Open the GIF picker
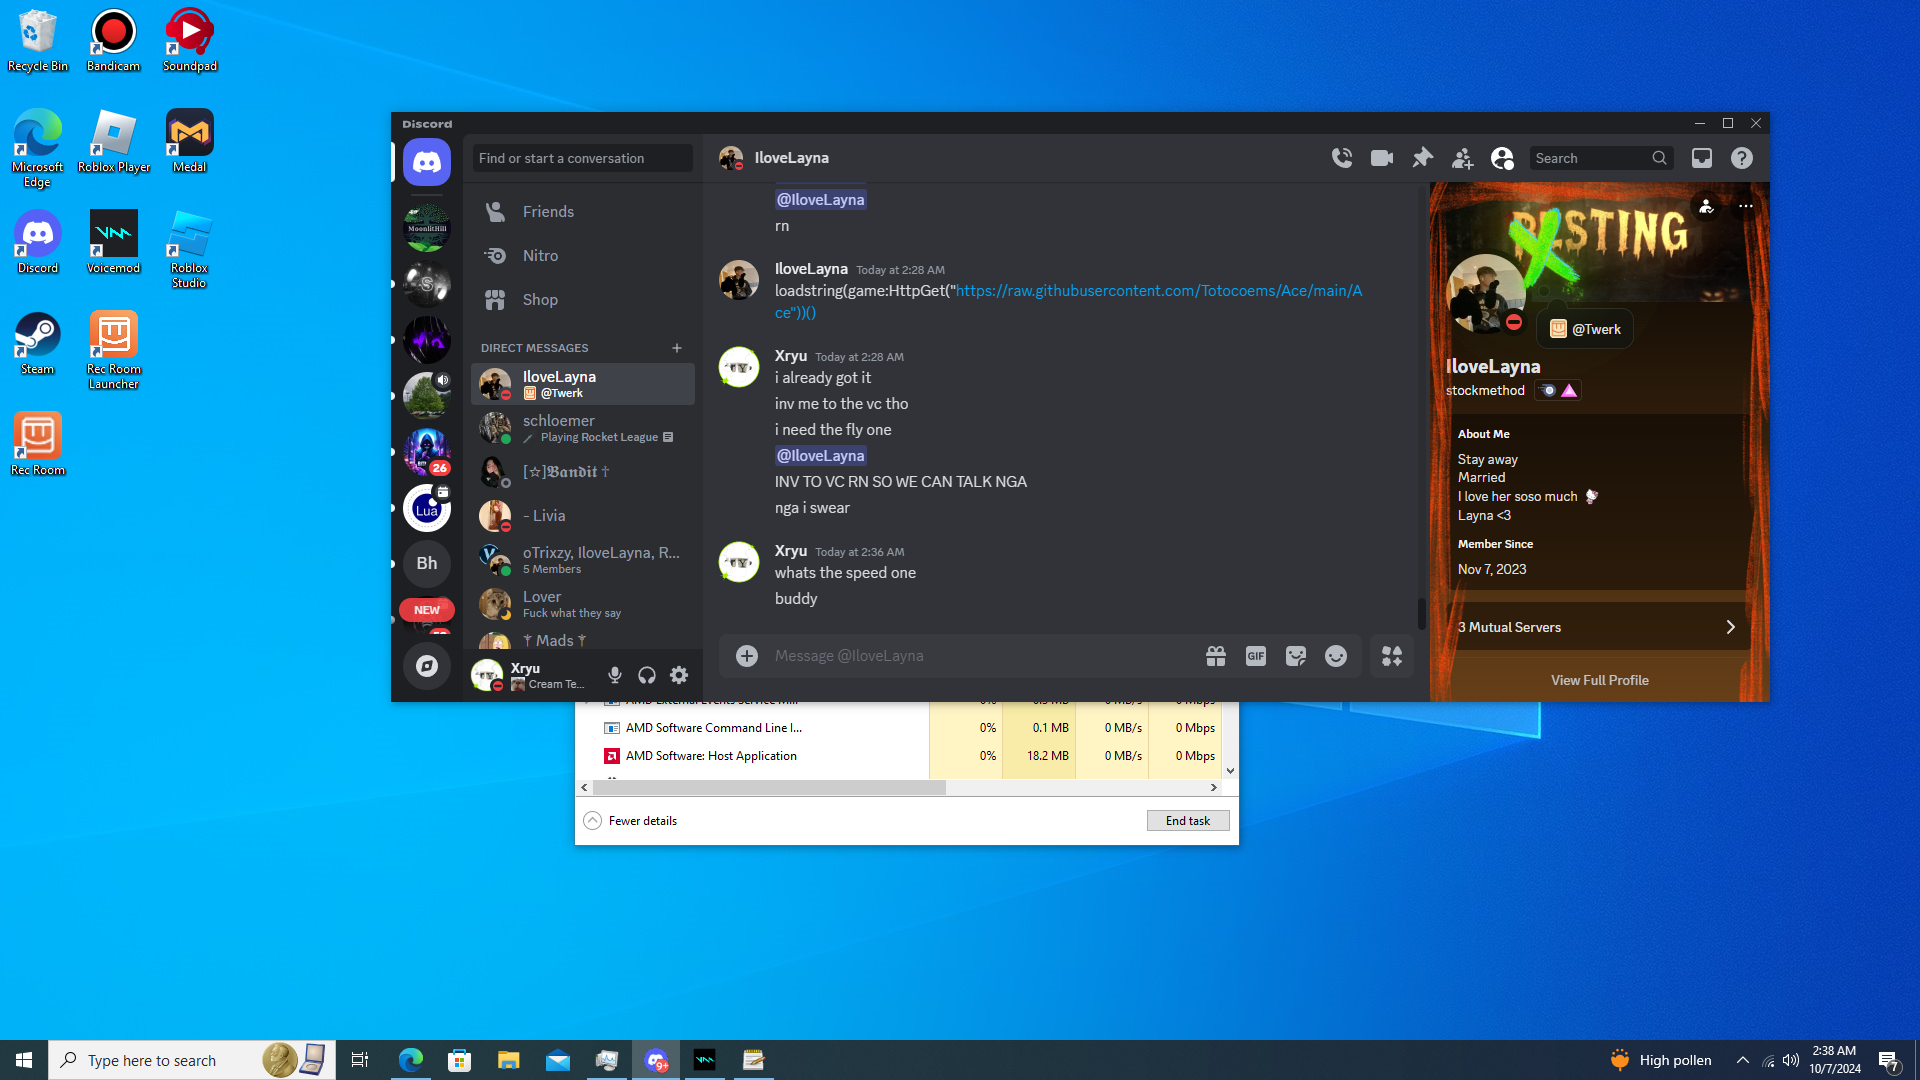This screenshot has width=1920, height=1080. pyautogui.click(x=1256, y=656)
